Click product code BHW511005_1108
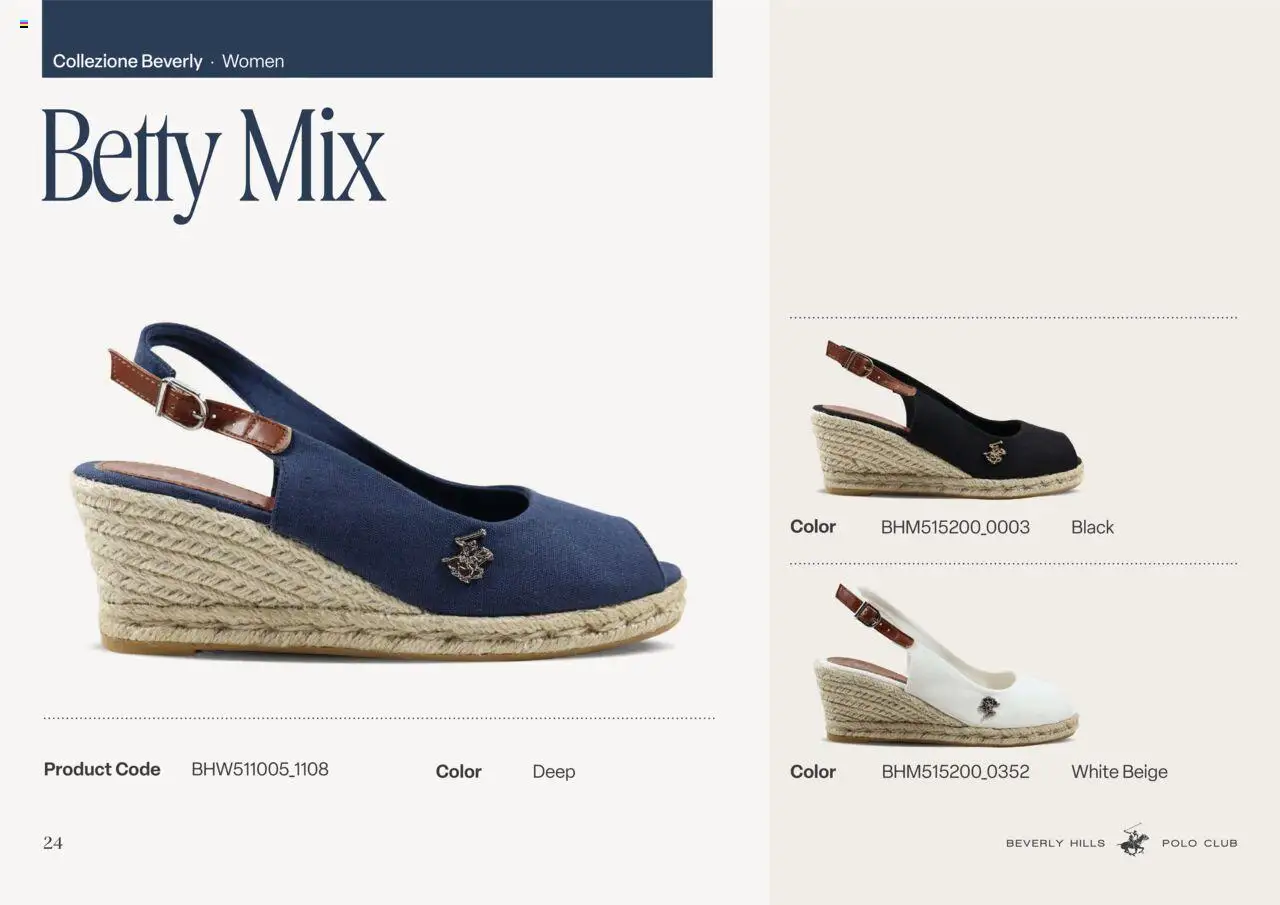 pos(260,769)
